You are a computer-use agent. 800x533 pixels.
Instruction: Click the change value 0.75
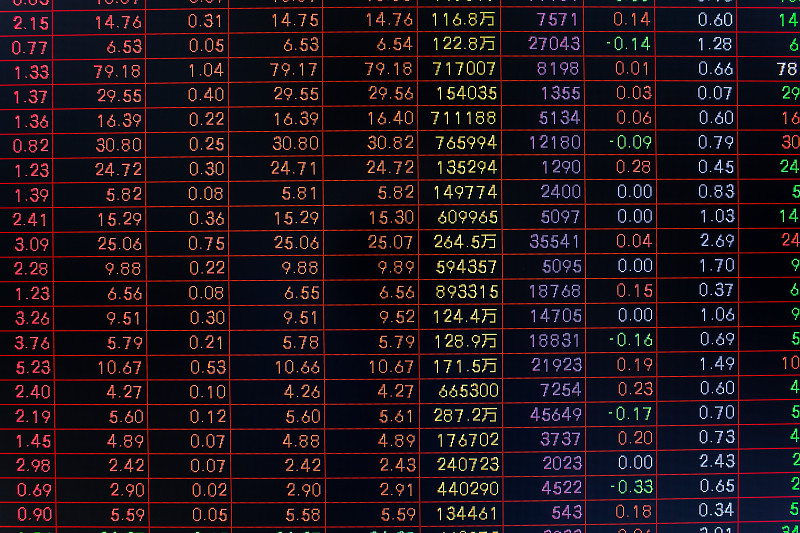(x=206, y=242)
